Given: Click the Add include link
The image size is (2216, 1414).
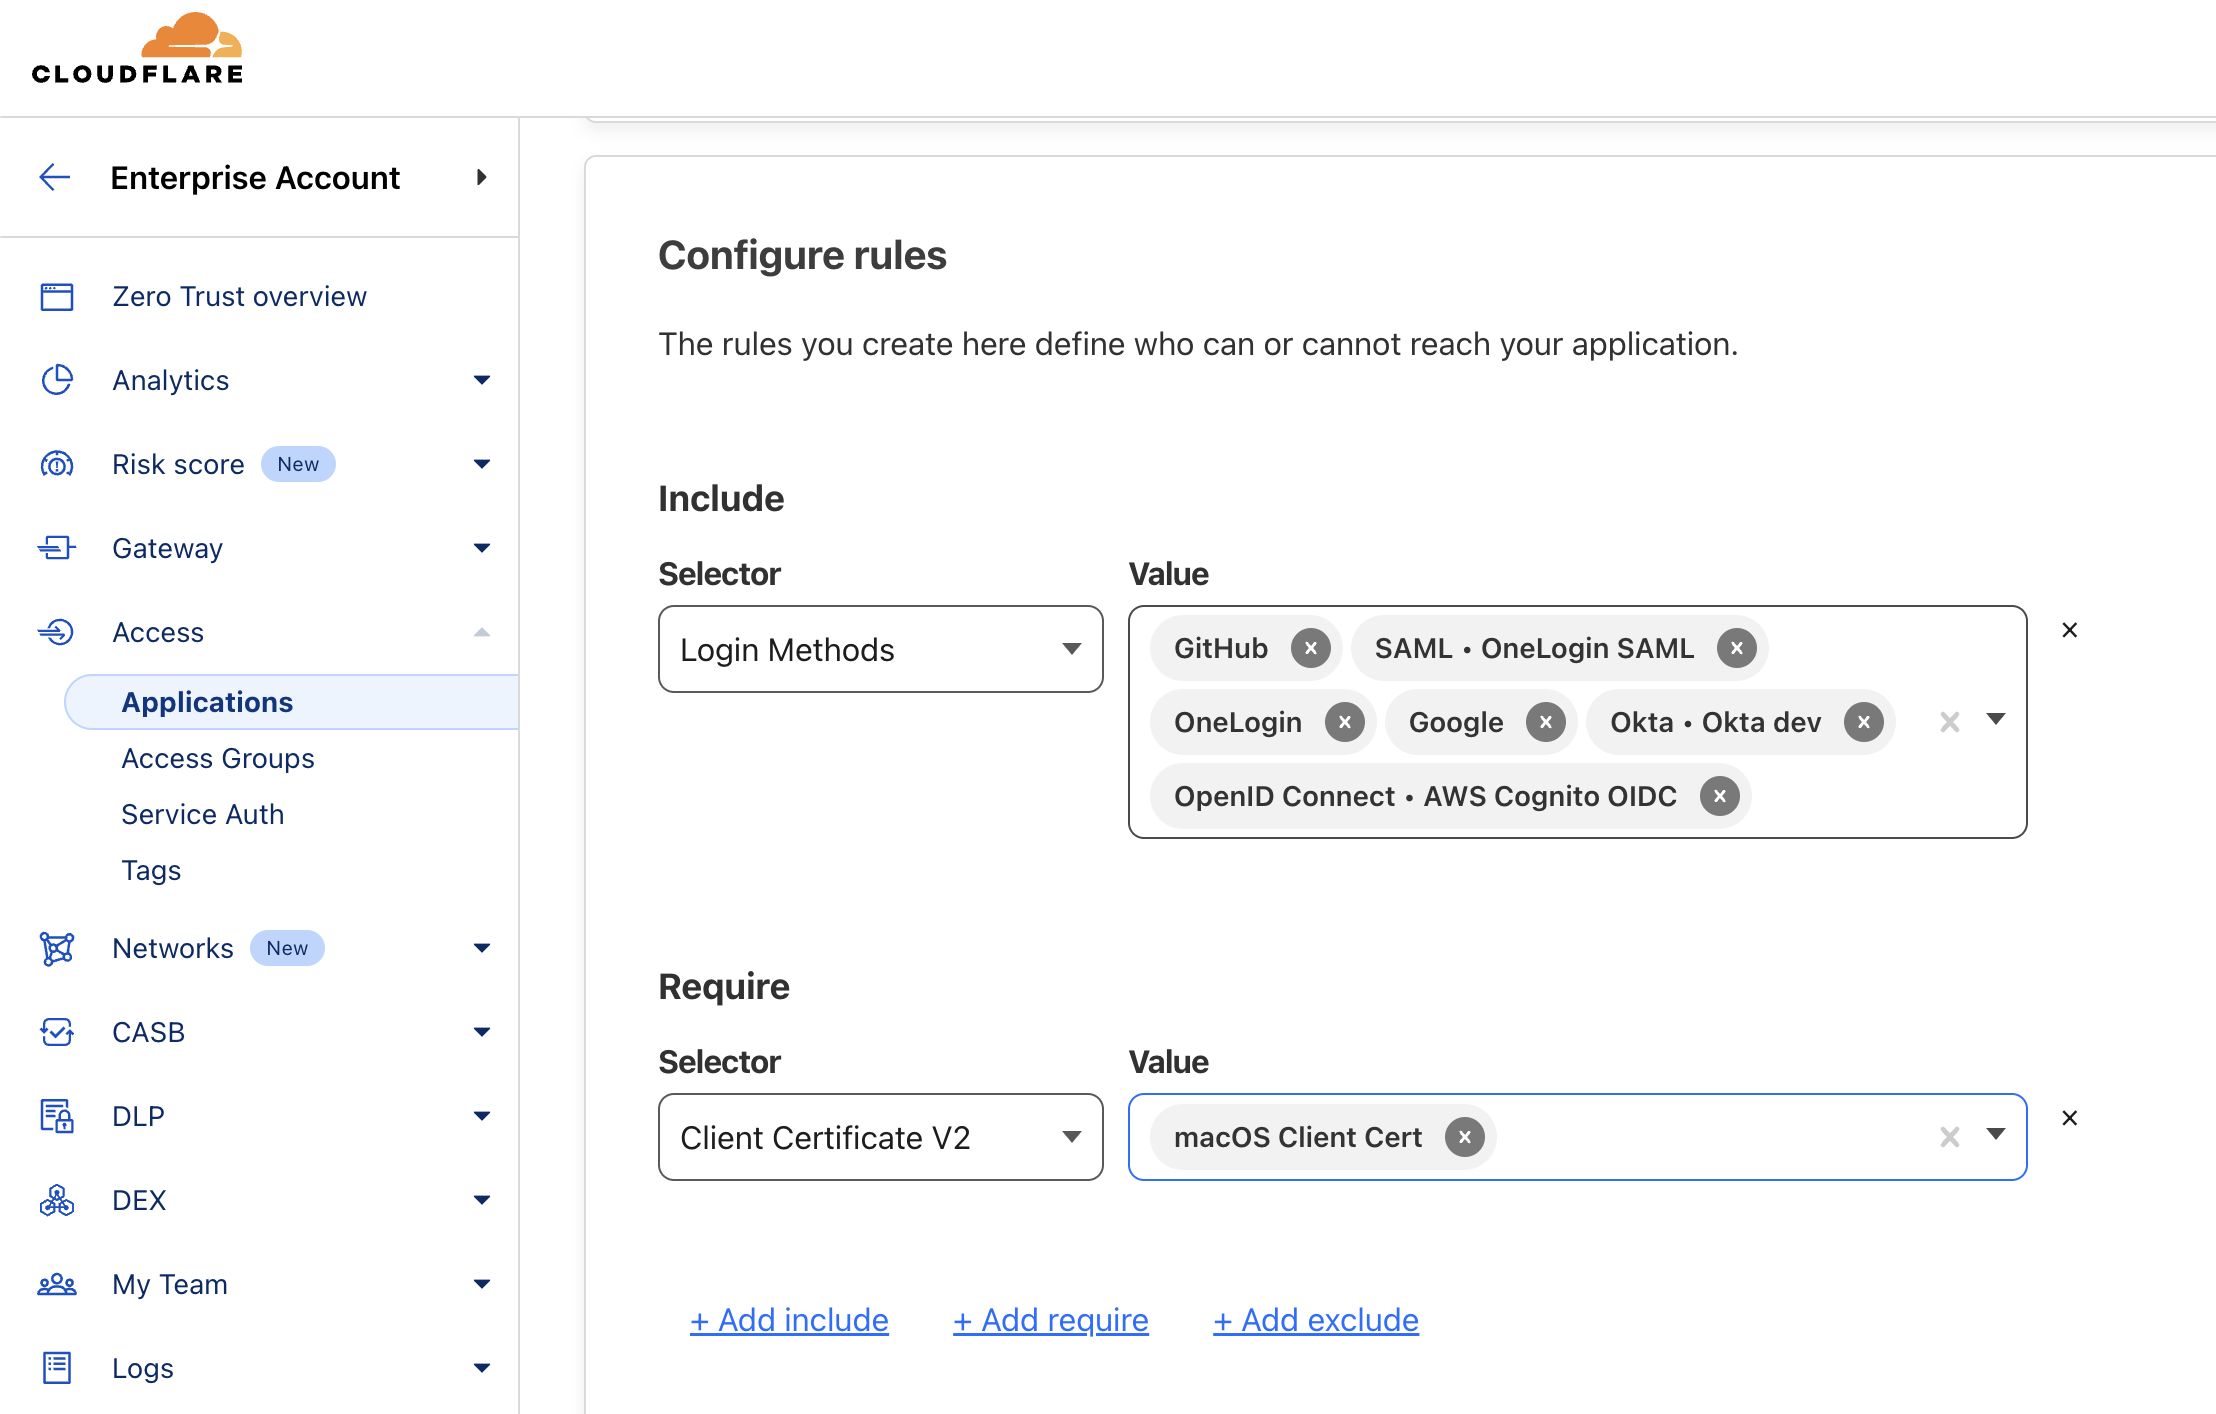Looking at the screenshot, I should (789, 1319).
